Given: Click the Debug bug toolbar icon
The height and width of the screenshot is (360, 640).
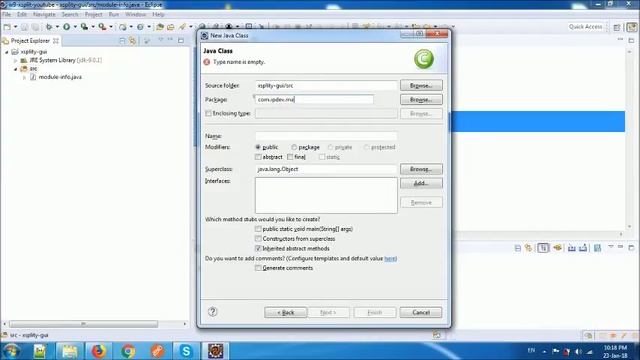Looking at the screenshot, I should (x=49, y=27).
